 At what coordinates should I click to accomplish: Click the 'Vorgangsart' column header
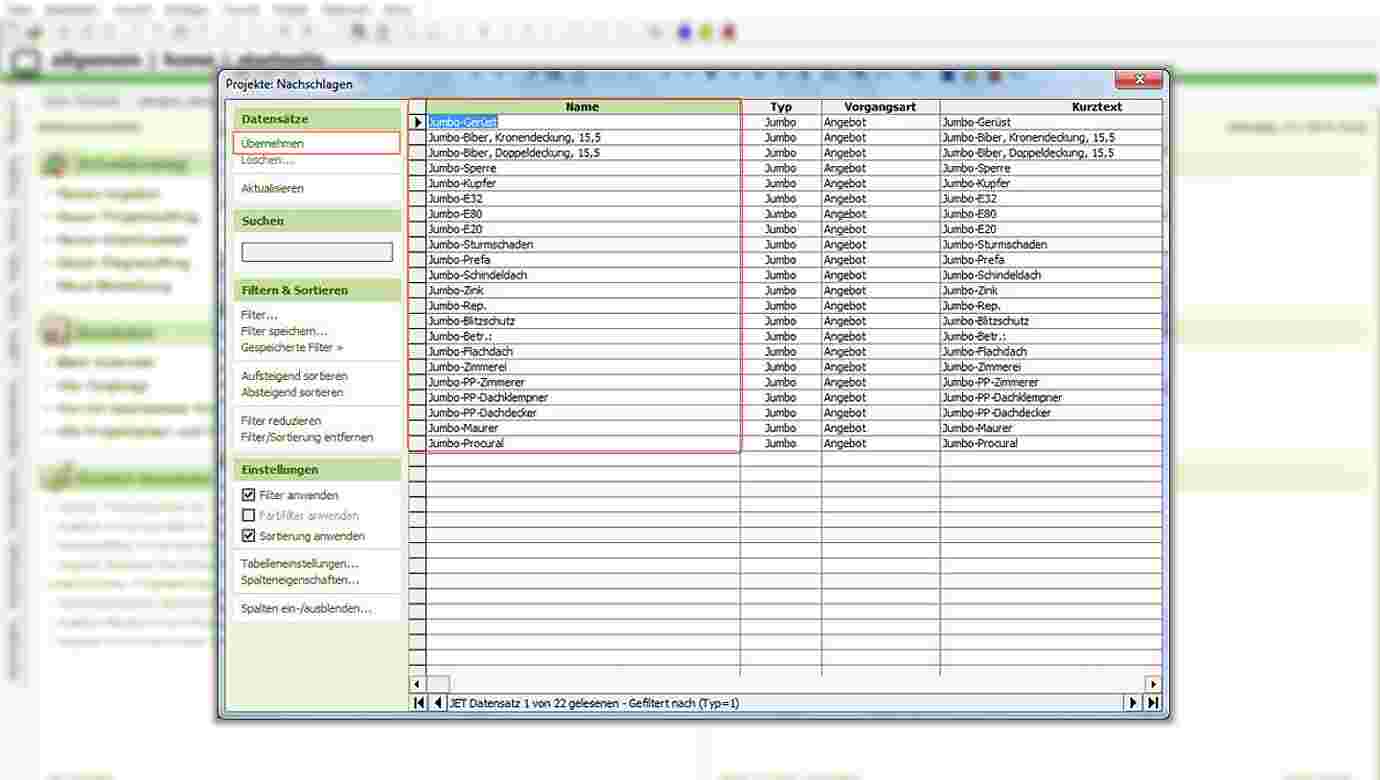[879, 107]
